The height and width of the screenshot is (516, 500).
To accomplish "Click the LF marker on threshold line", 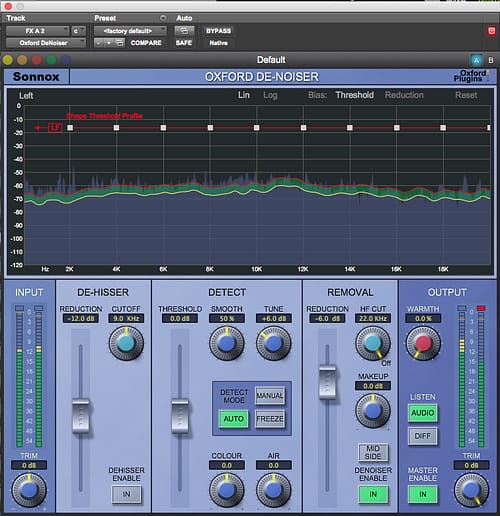I will [55, 127].
